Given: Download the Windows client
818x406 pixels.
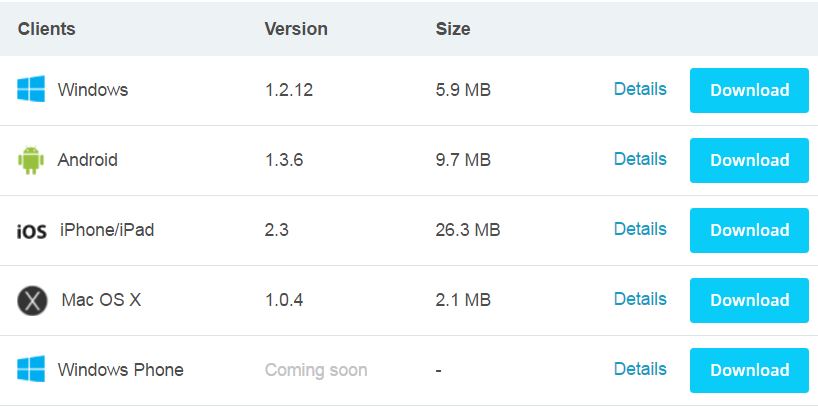Looking at the screenshot, I should 749,90.
